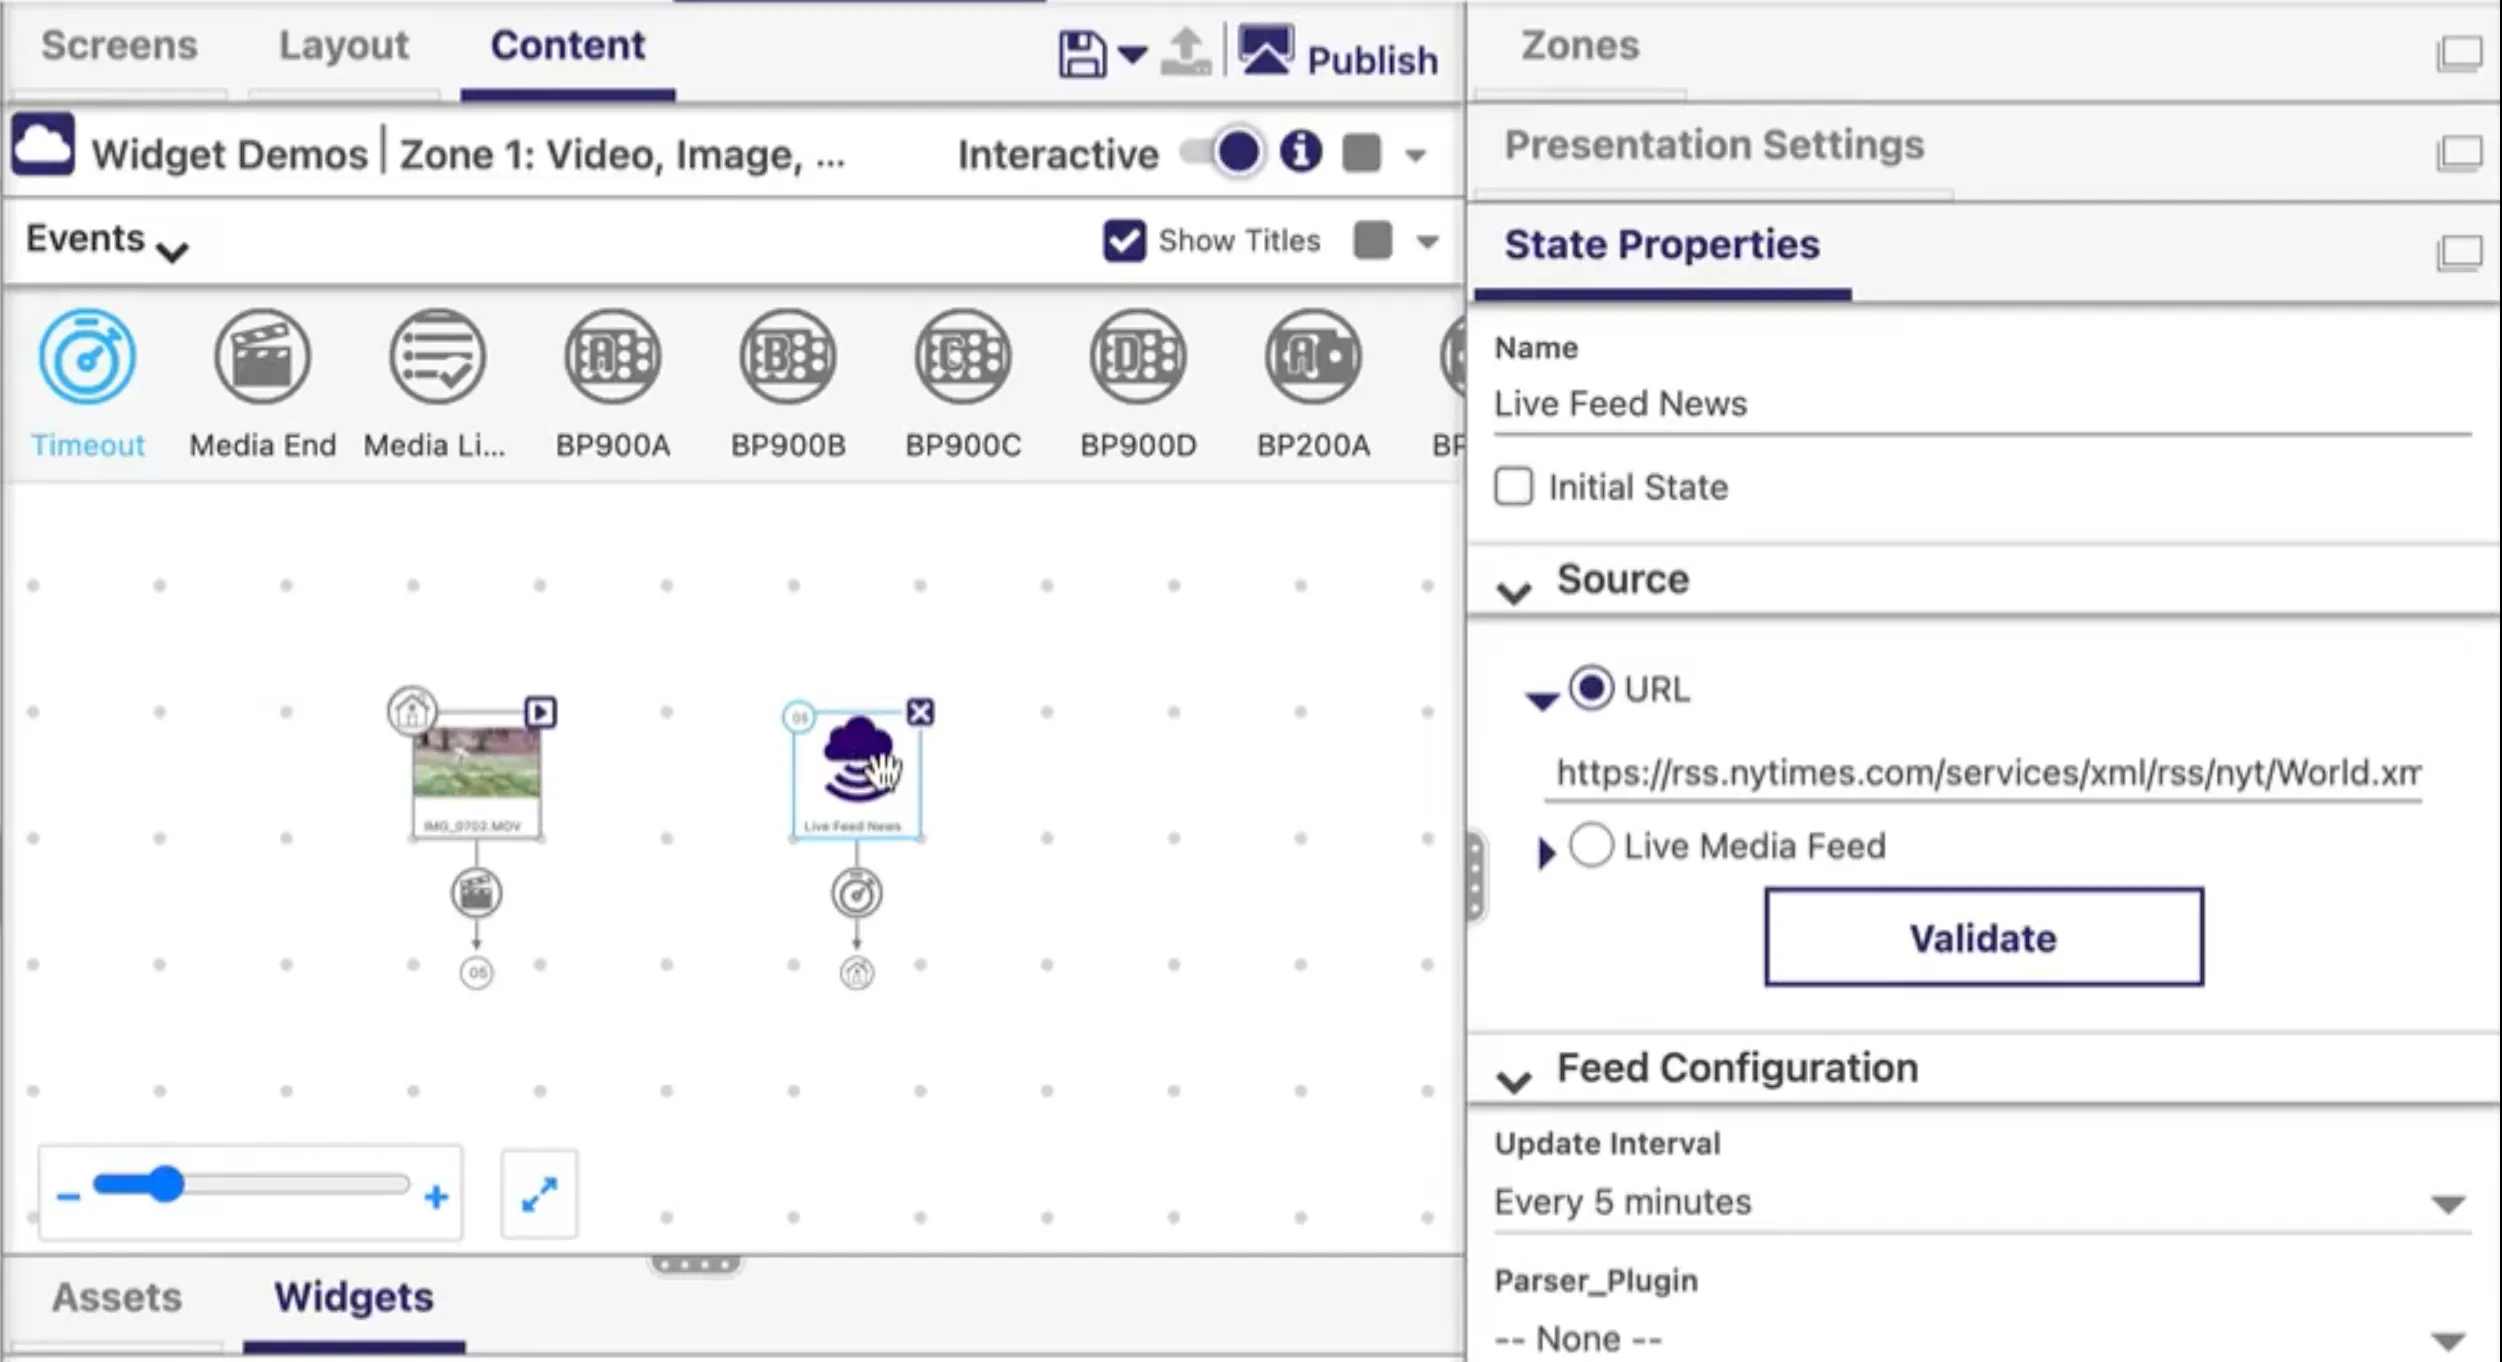Click the save presentation floppy icon
Screen dimensions: 2502x1362
click(1082, 54)
